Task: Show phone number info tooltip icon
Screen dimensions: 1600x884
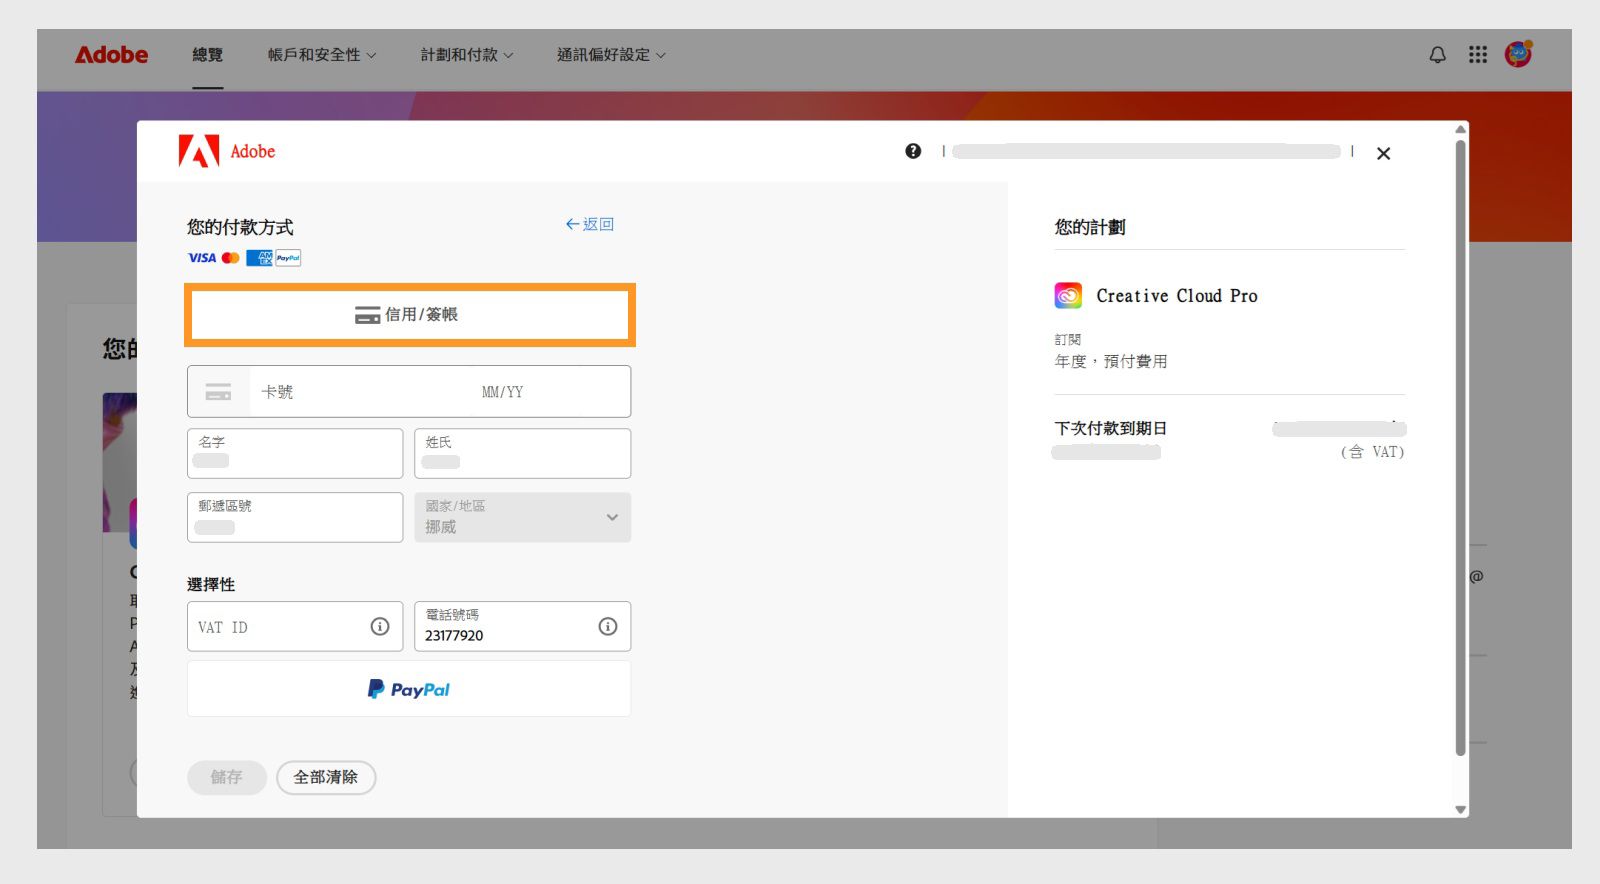Action: pyautogui.click(x=608, y=626)
